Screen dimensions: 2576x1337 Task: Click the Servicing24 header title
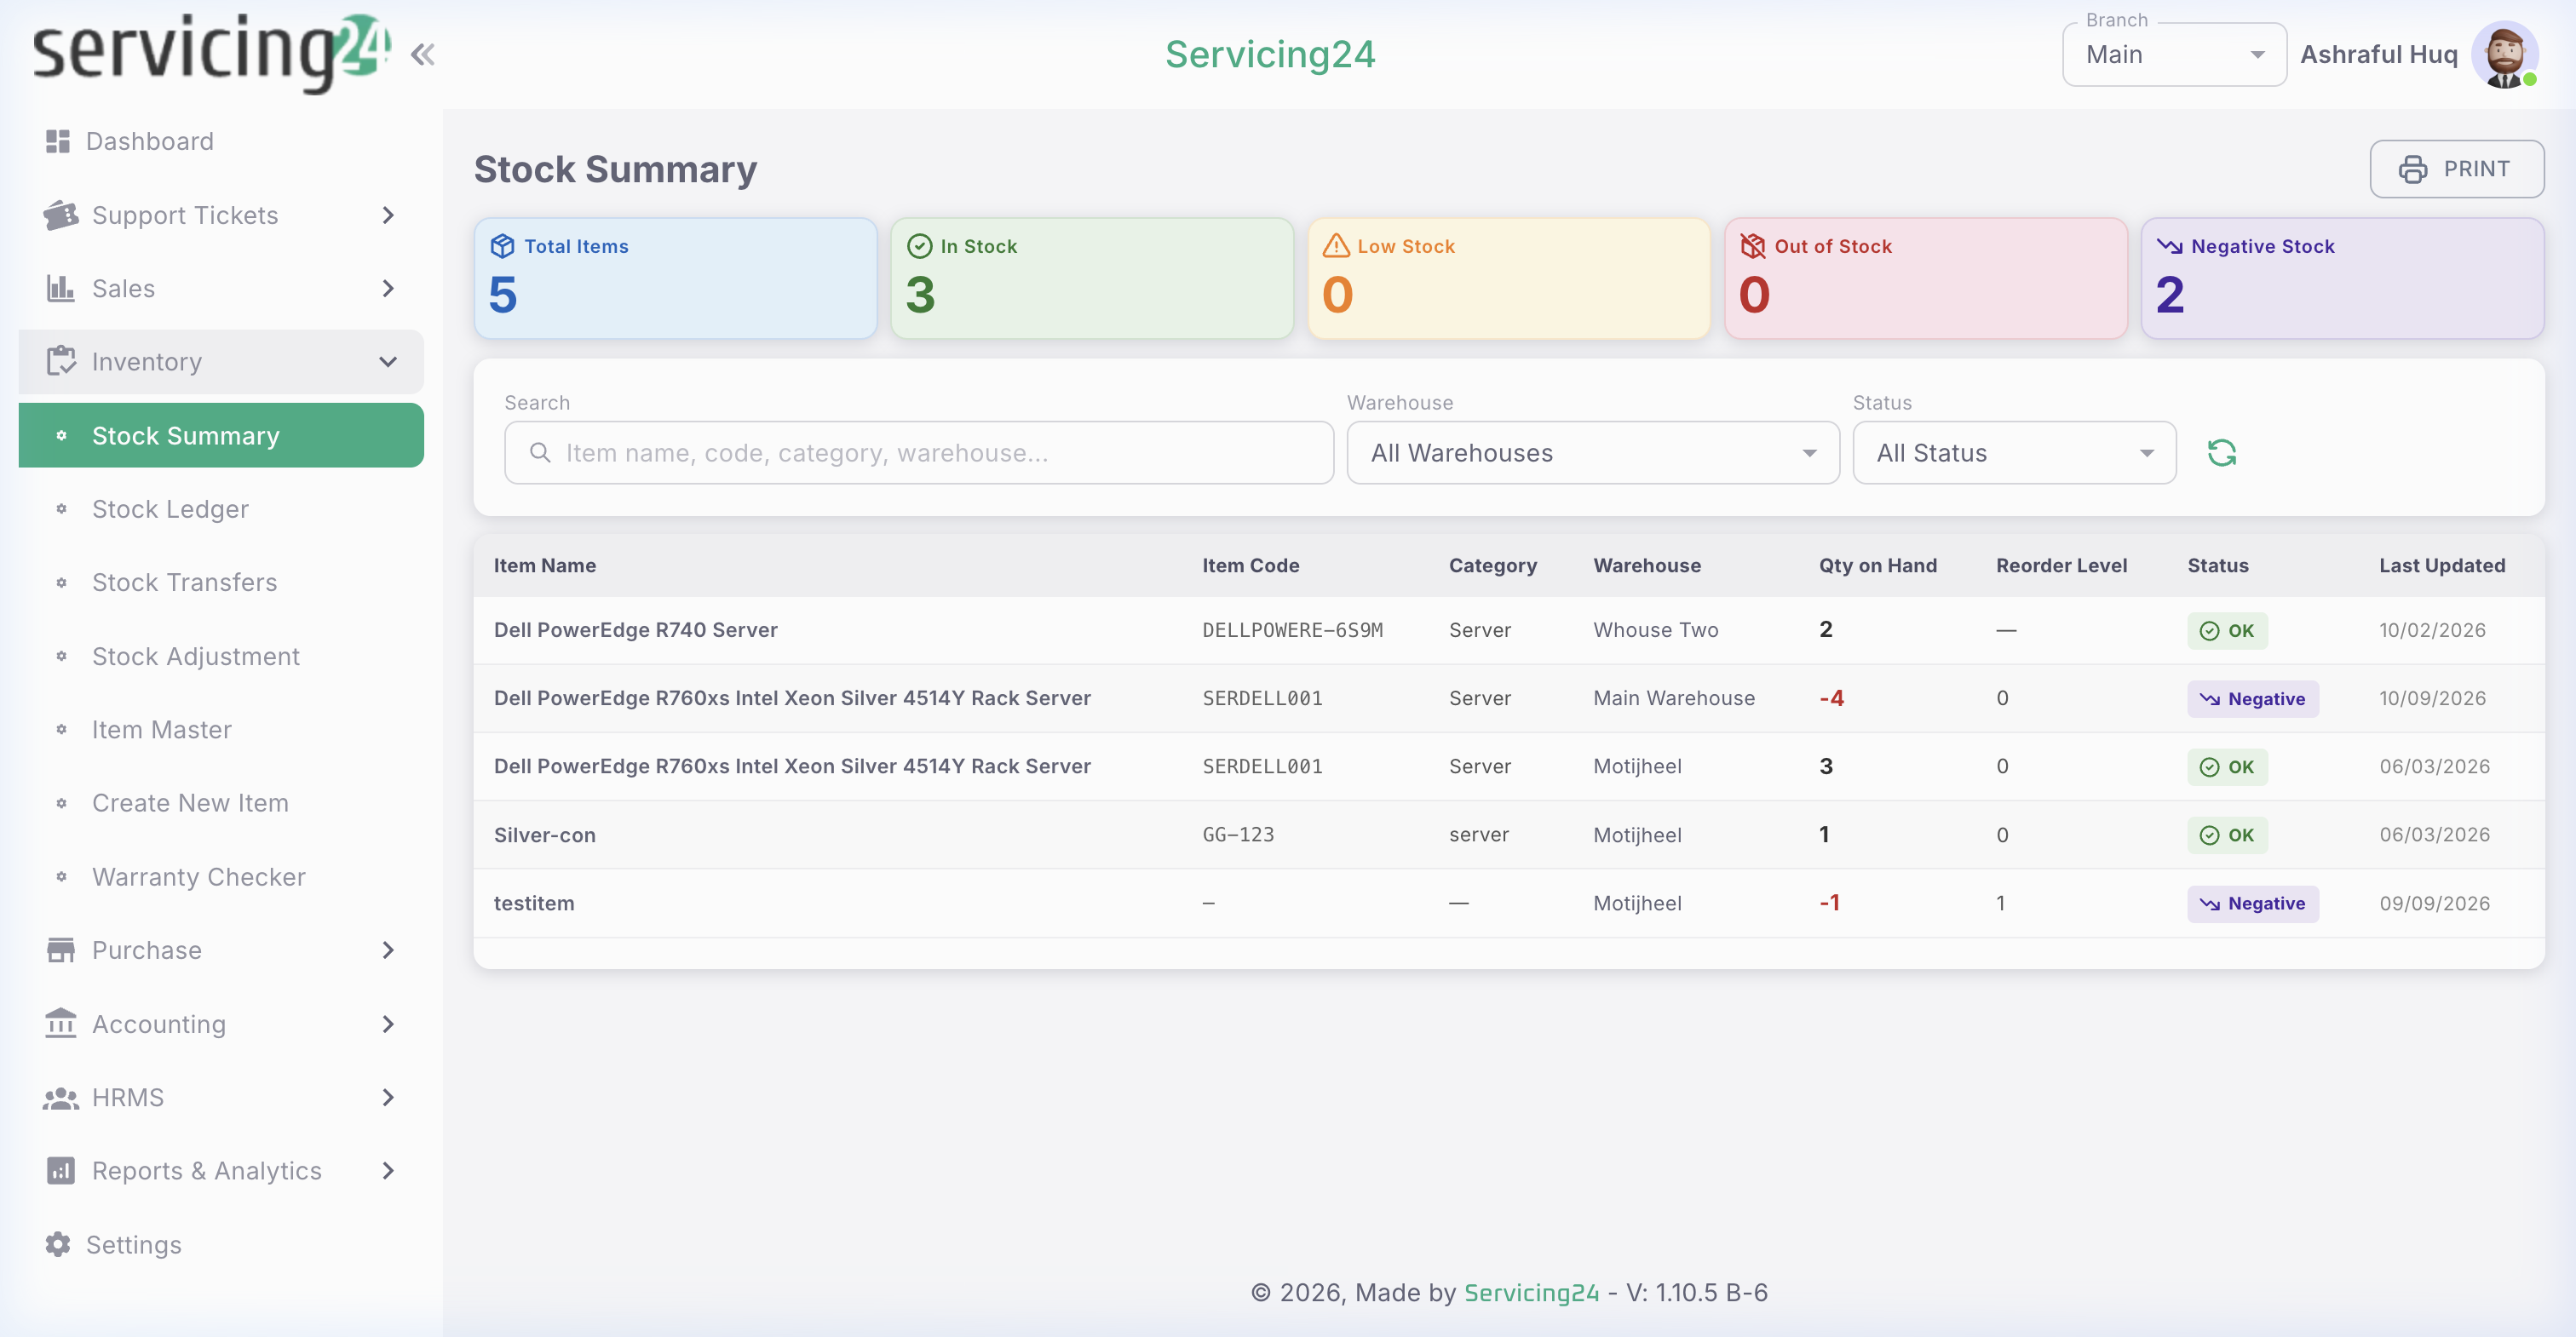tap(1270, 54)
